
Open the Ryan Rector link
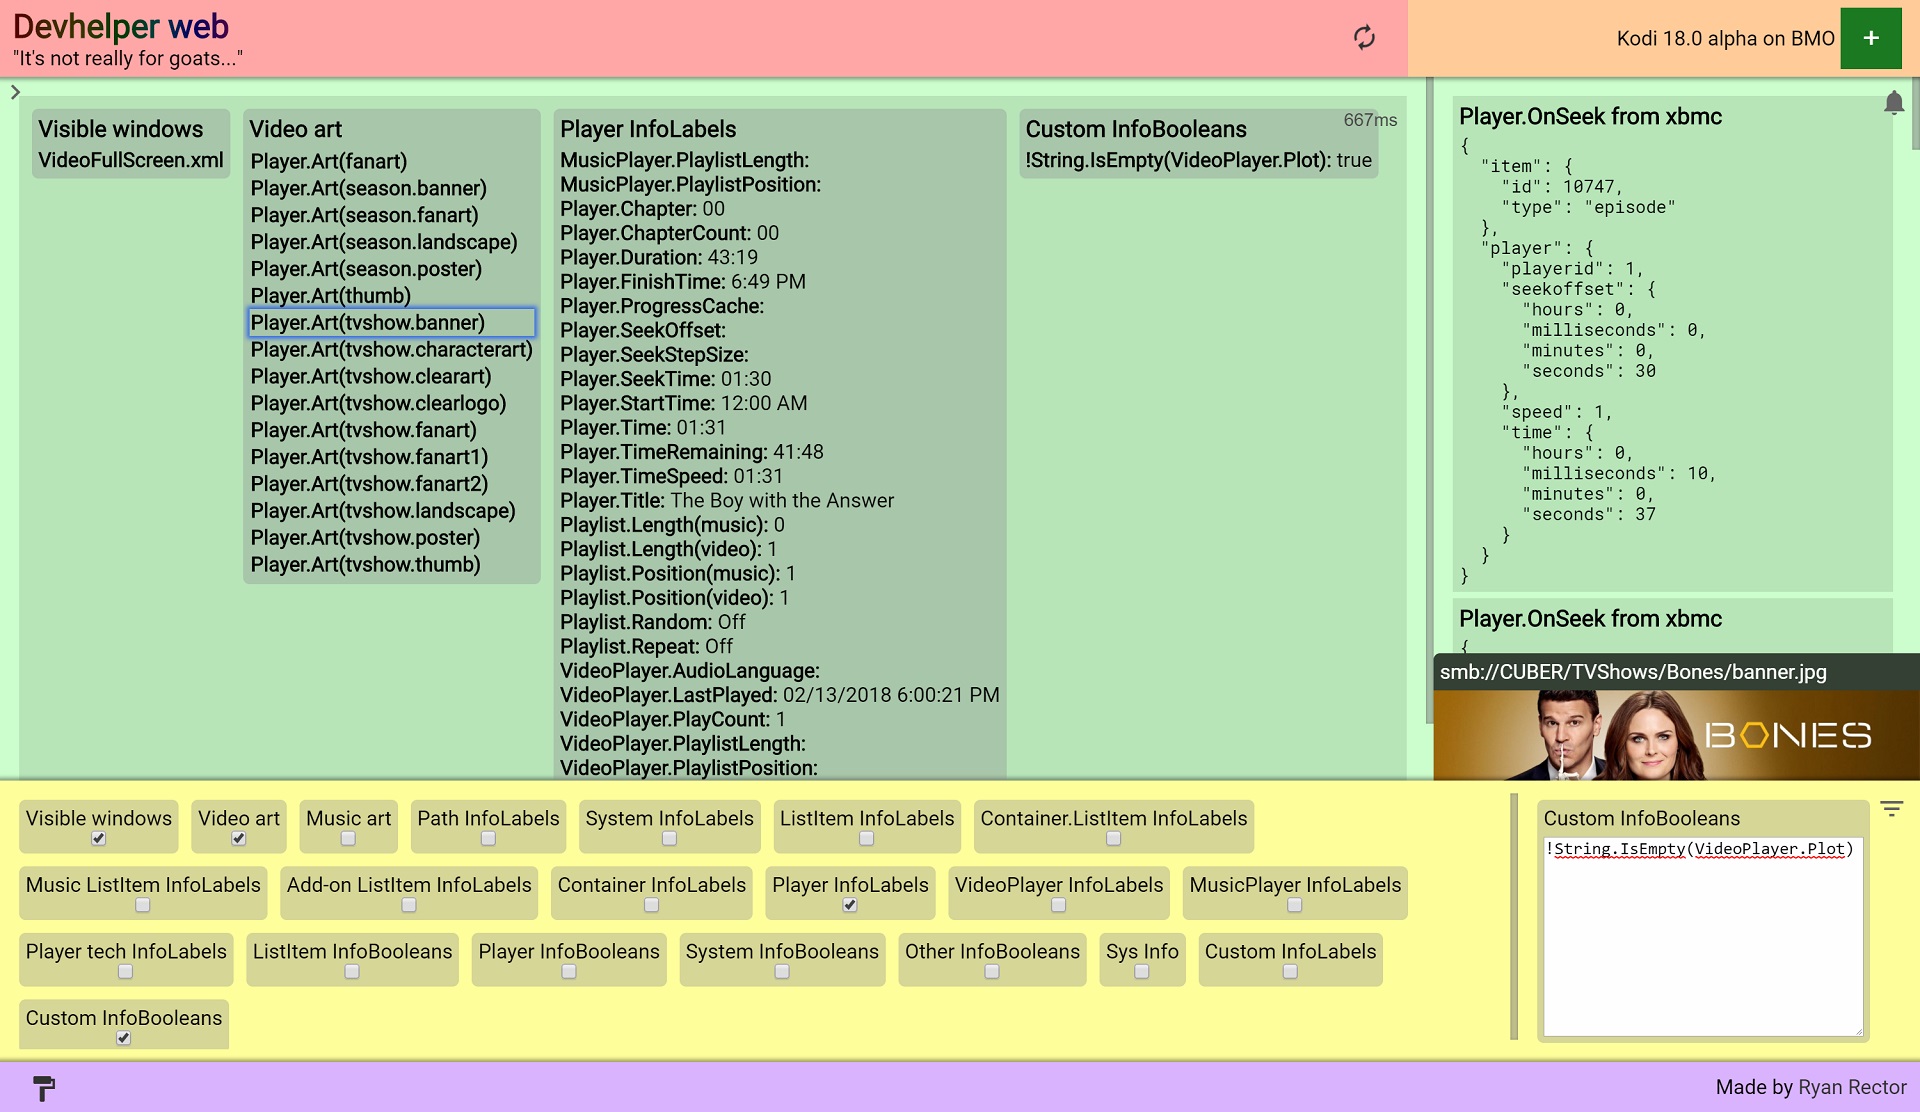(1852, 1087)
